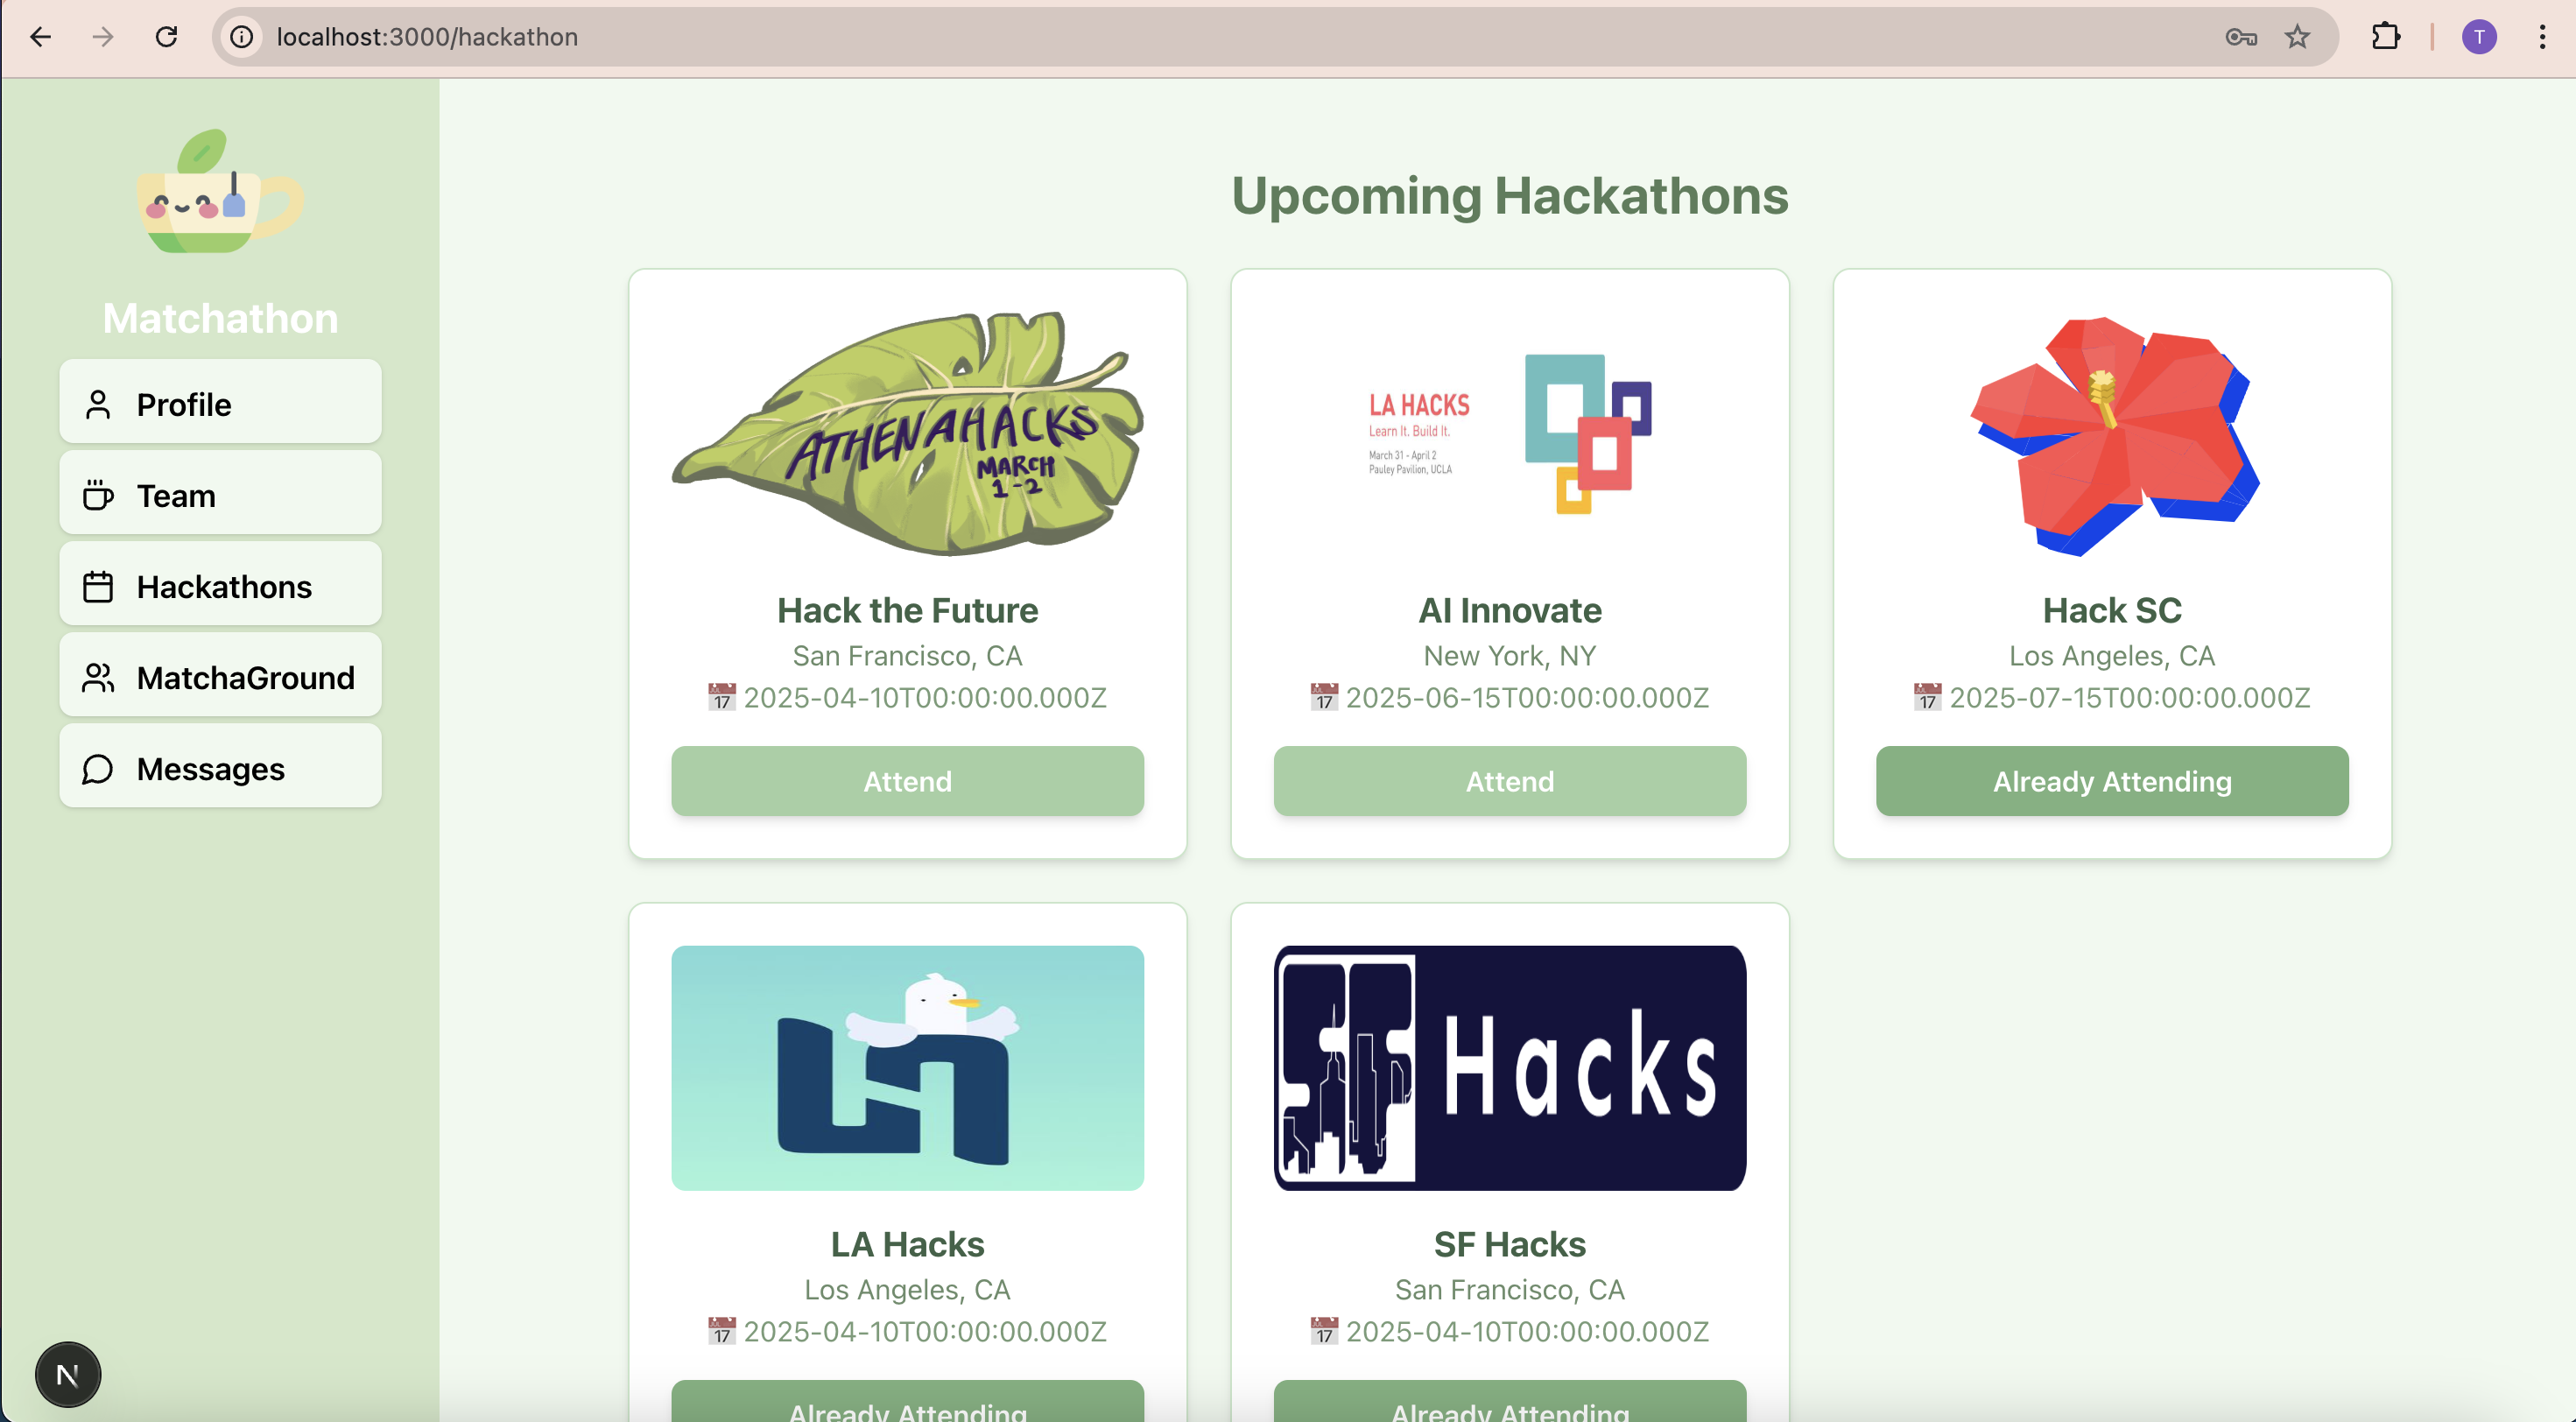Open the browser extensions puzzle icon
The image size is (2576, 1422).
(x=2386, y=37)
